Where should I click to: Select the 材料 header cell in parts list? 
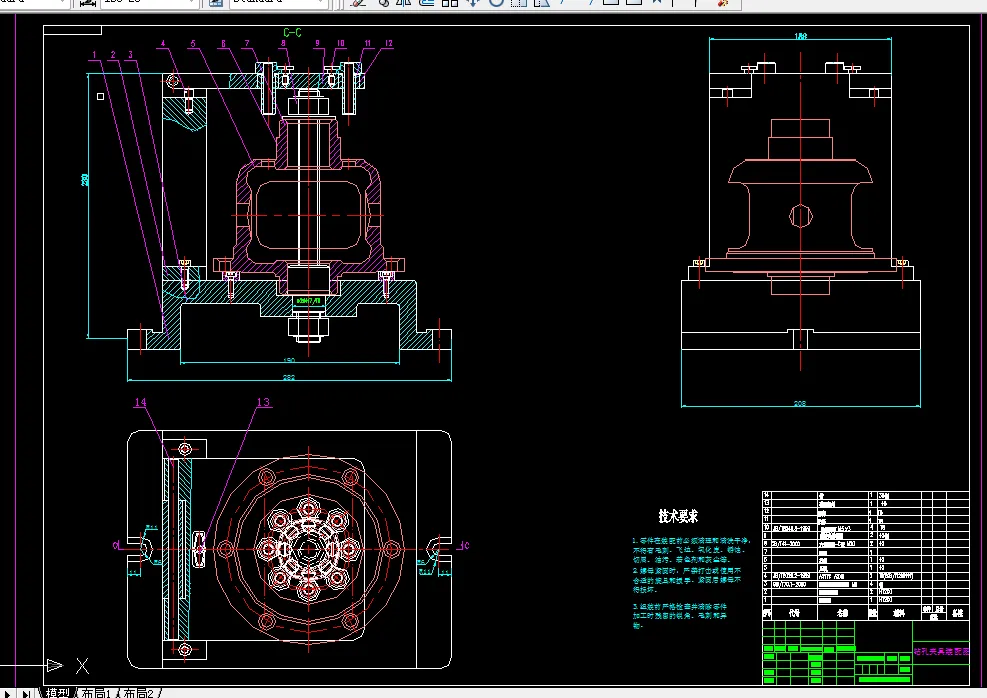tap(899, 613)
